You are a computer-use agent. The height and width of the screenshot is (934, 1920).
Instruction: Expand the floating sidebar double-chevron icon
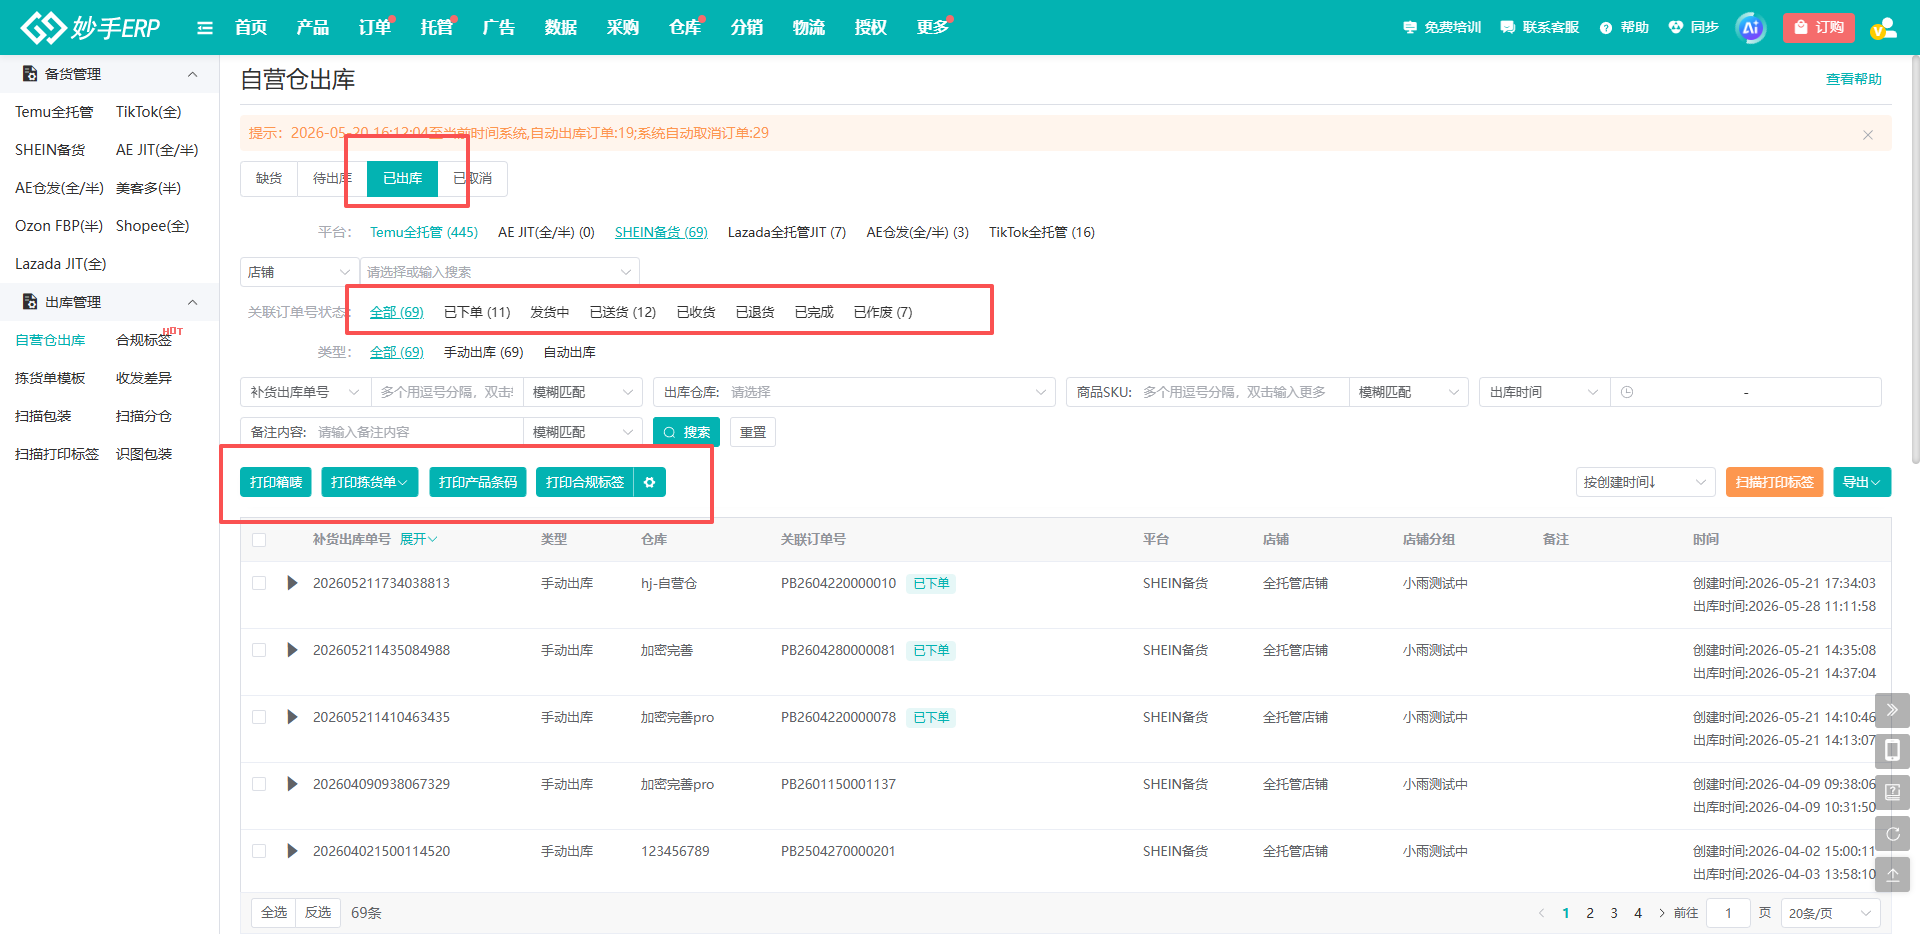tap(1892, 710)
